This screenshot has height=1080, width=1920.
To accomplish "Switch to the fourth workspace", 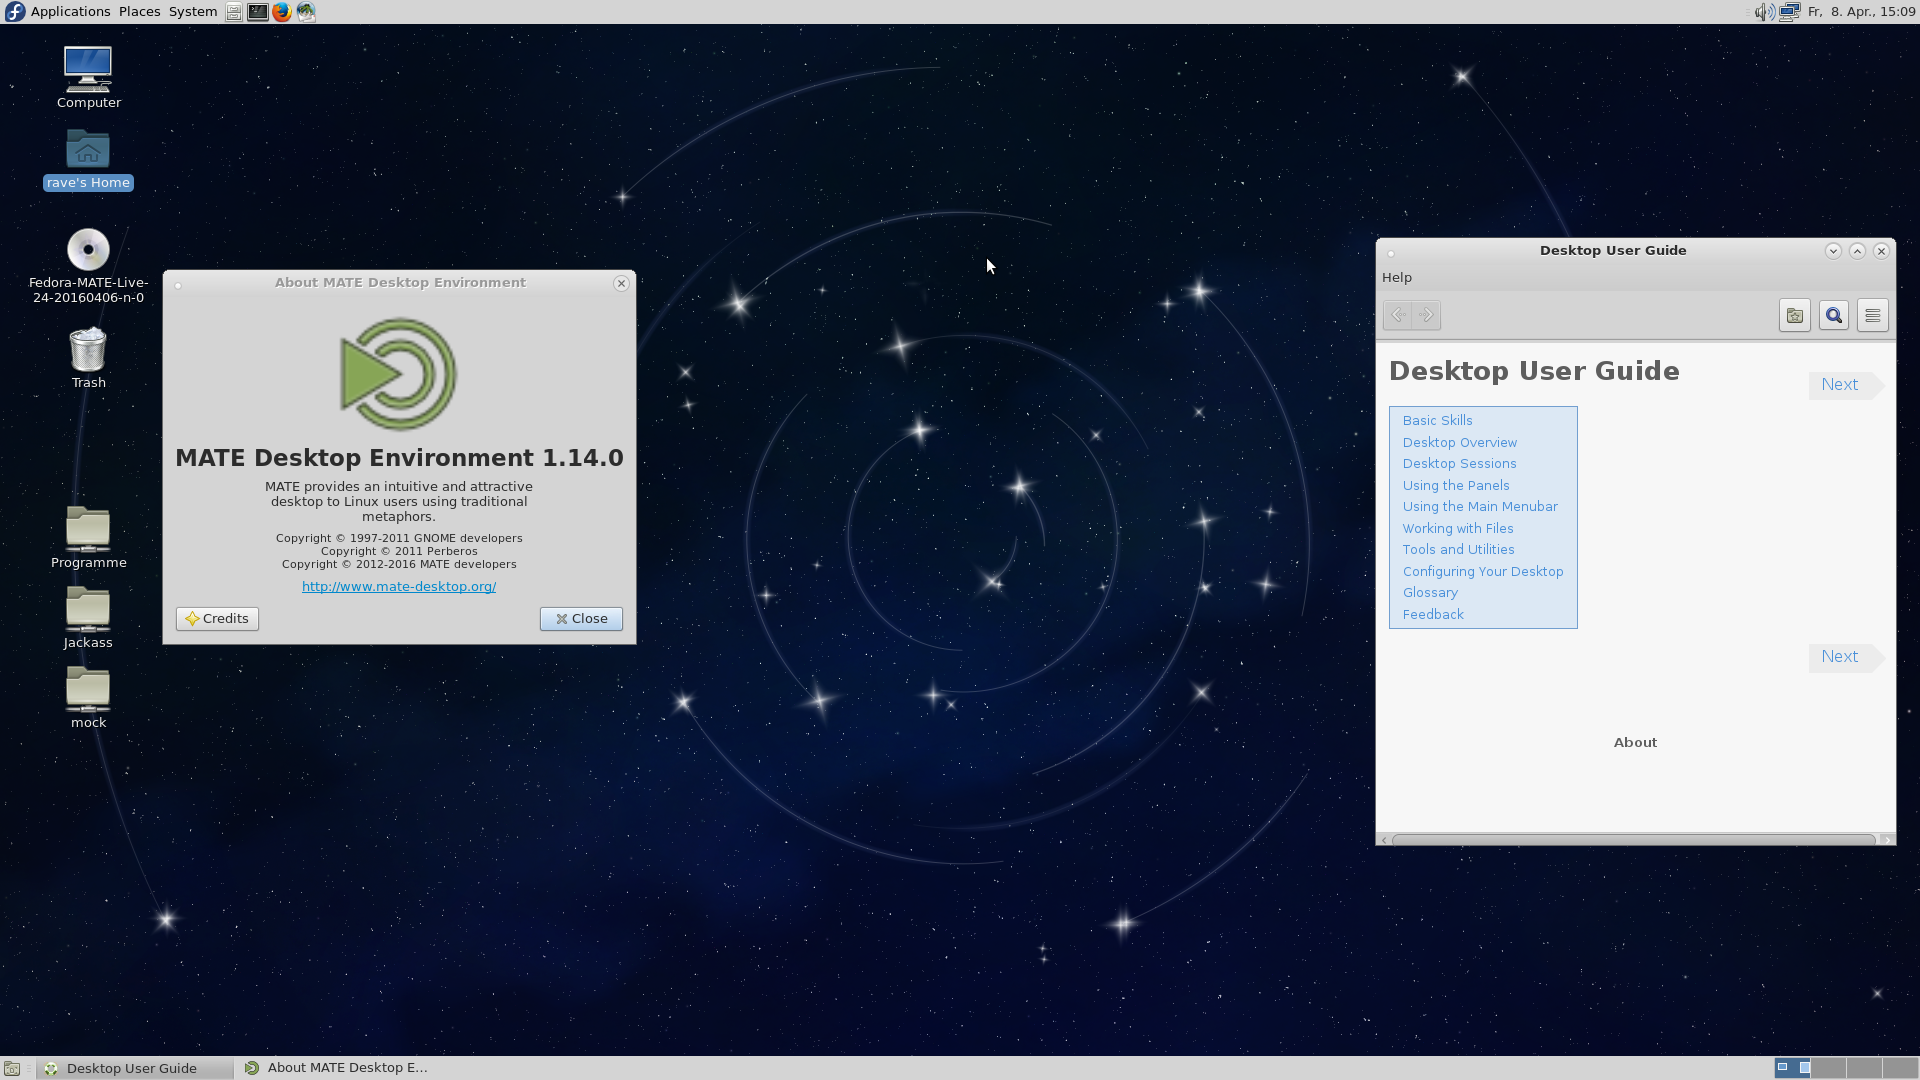I will tap(1898, 1068).
